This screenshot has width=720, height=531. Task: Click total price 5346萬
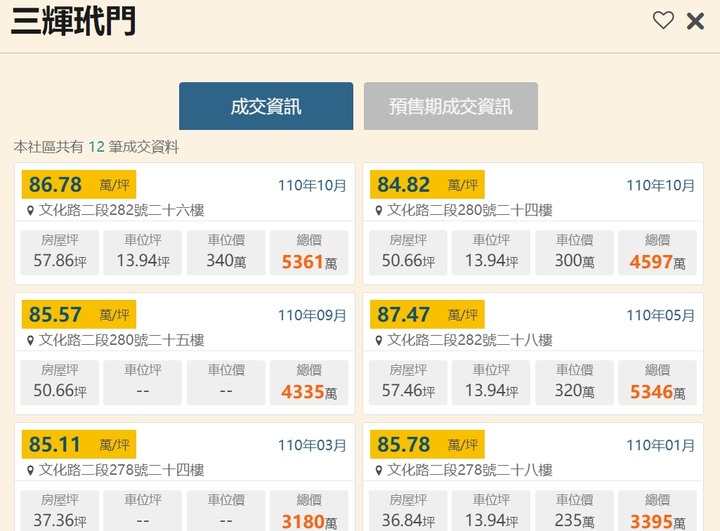[x=658, y=392]
